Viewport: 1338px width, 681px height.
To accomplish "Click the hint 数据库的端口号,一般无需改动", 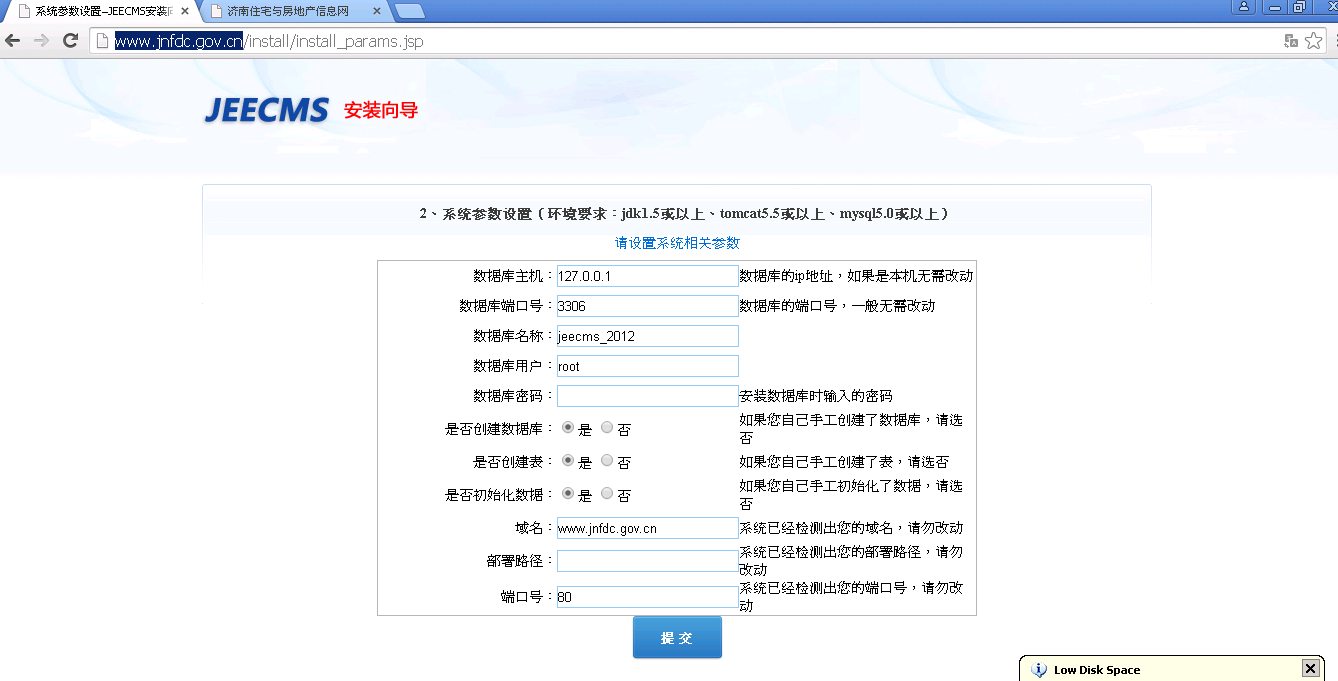I will click(x=837, y=306).
